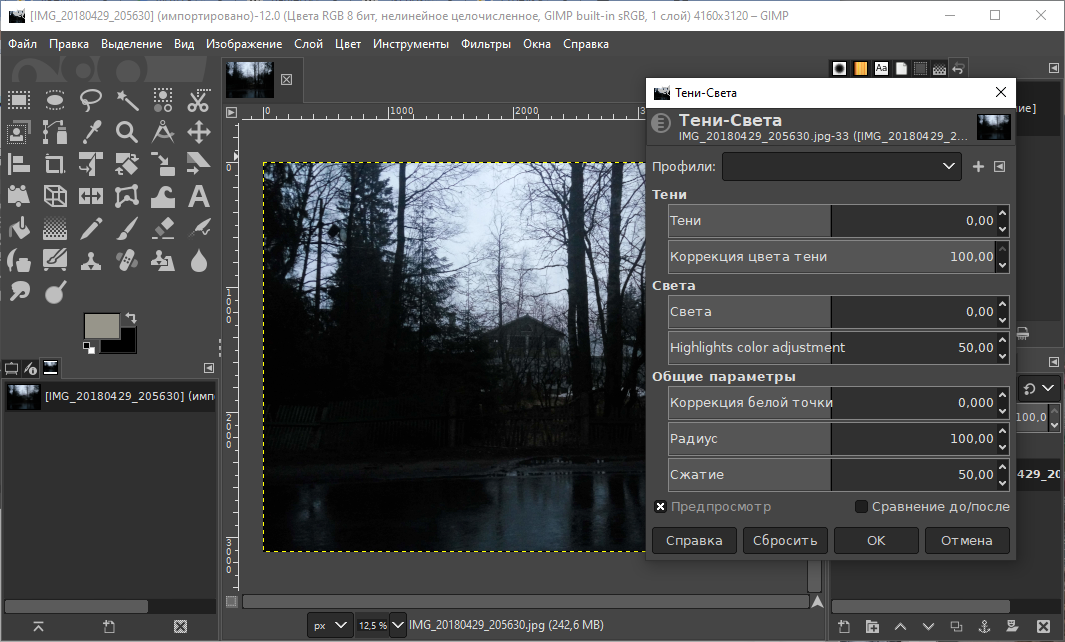Open the Выделение menu

(132, 44)
